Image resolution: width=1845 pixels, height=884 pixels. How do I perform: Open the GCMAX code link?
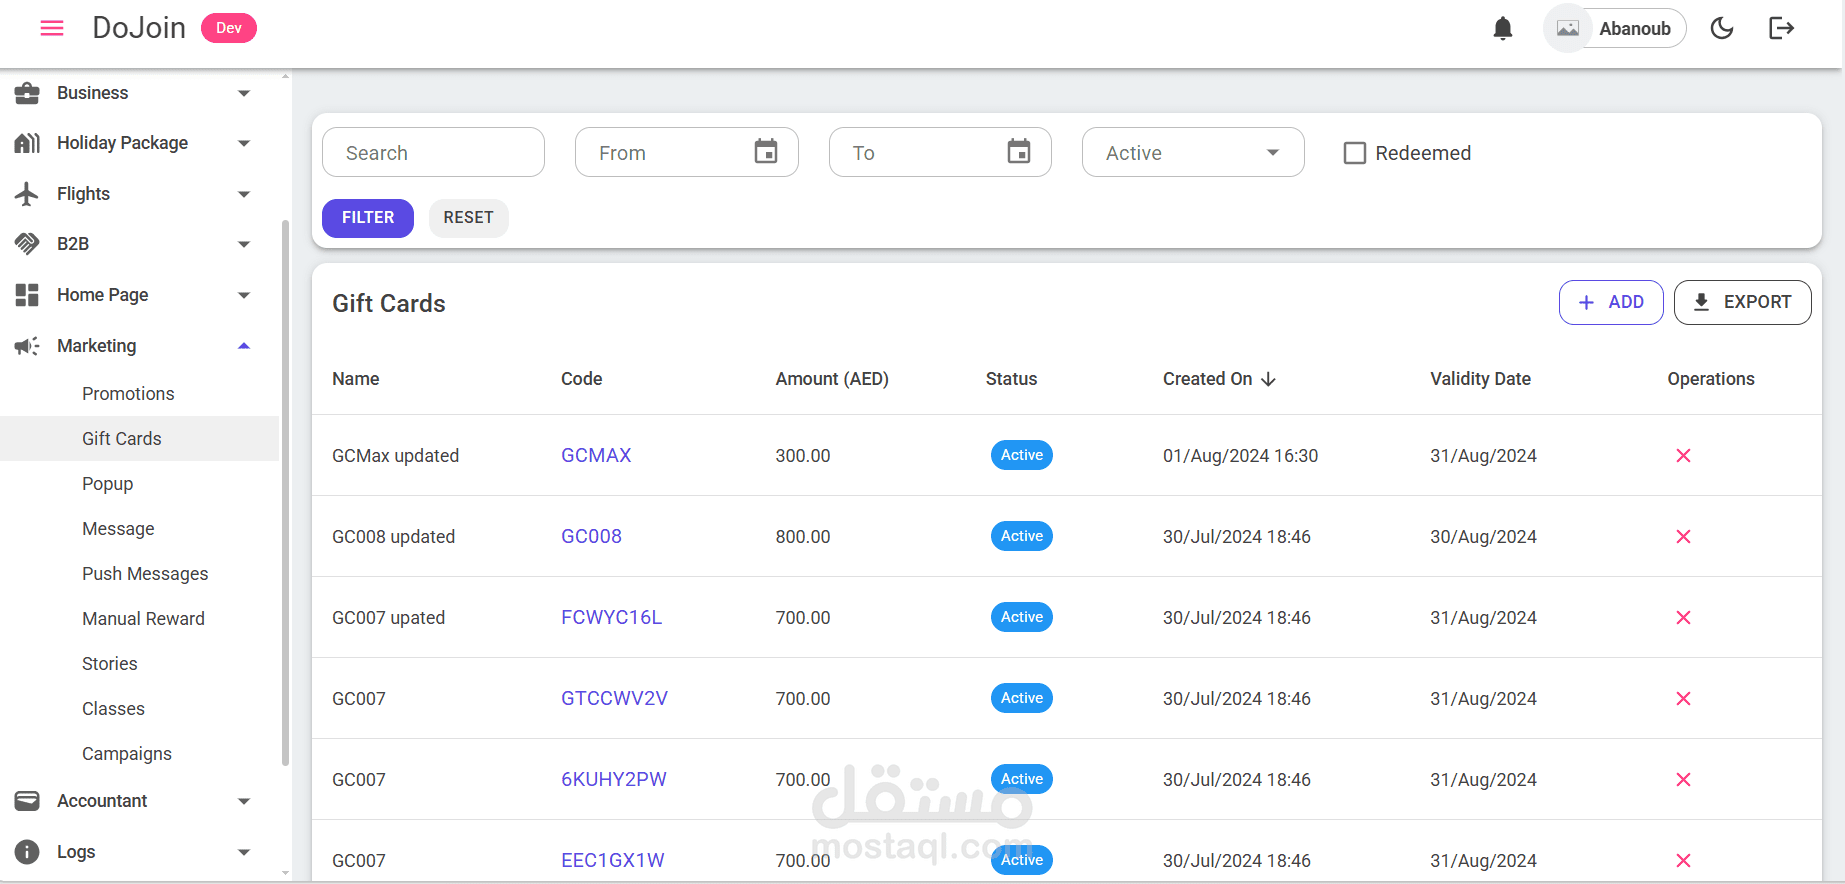coord(596,456)
